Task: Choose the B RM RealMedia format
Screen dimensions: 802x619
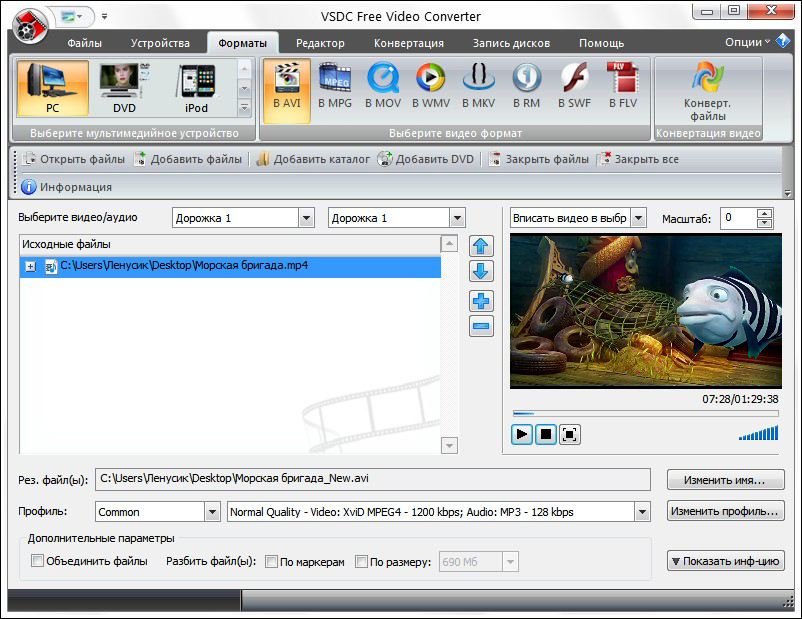Action: pyautogui.click(x=526, y=87)
